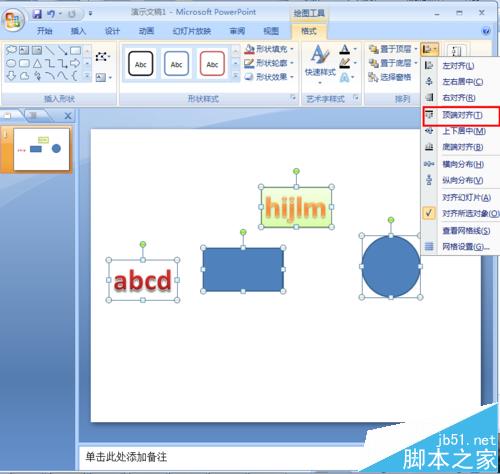The height and width of the screenshot is (474, 500).
Task: Open 形状效果 shape effects dropdown
Action: pos(269,77)
